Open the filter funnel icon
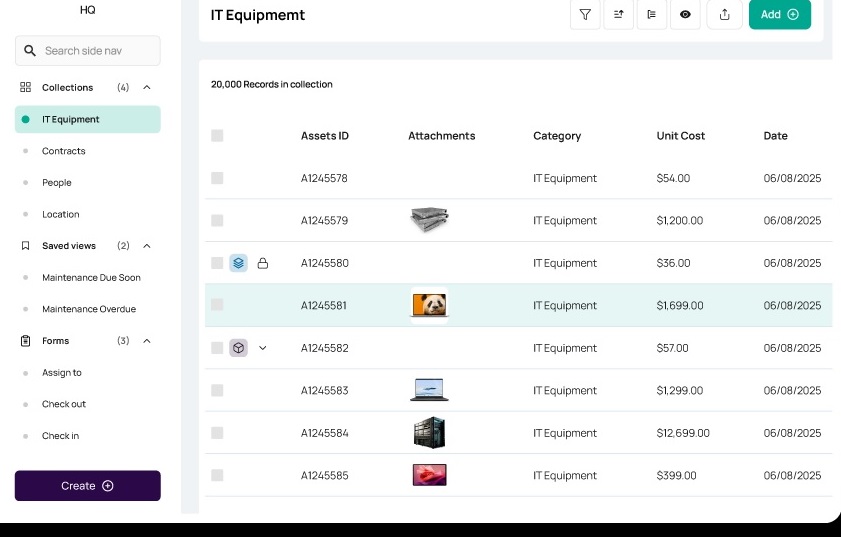Image resolution: width=841 pixels, height=537 pixels. [585, 14]
